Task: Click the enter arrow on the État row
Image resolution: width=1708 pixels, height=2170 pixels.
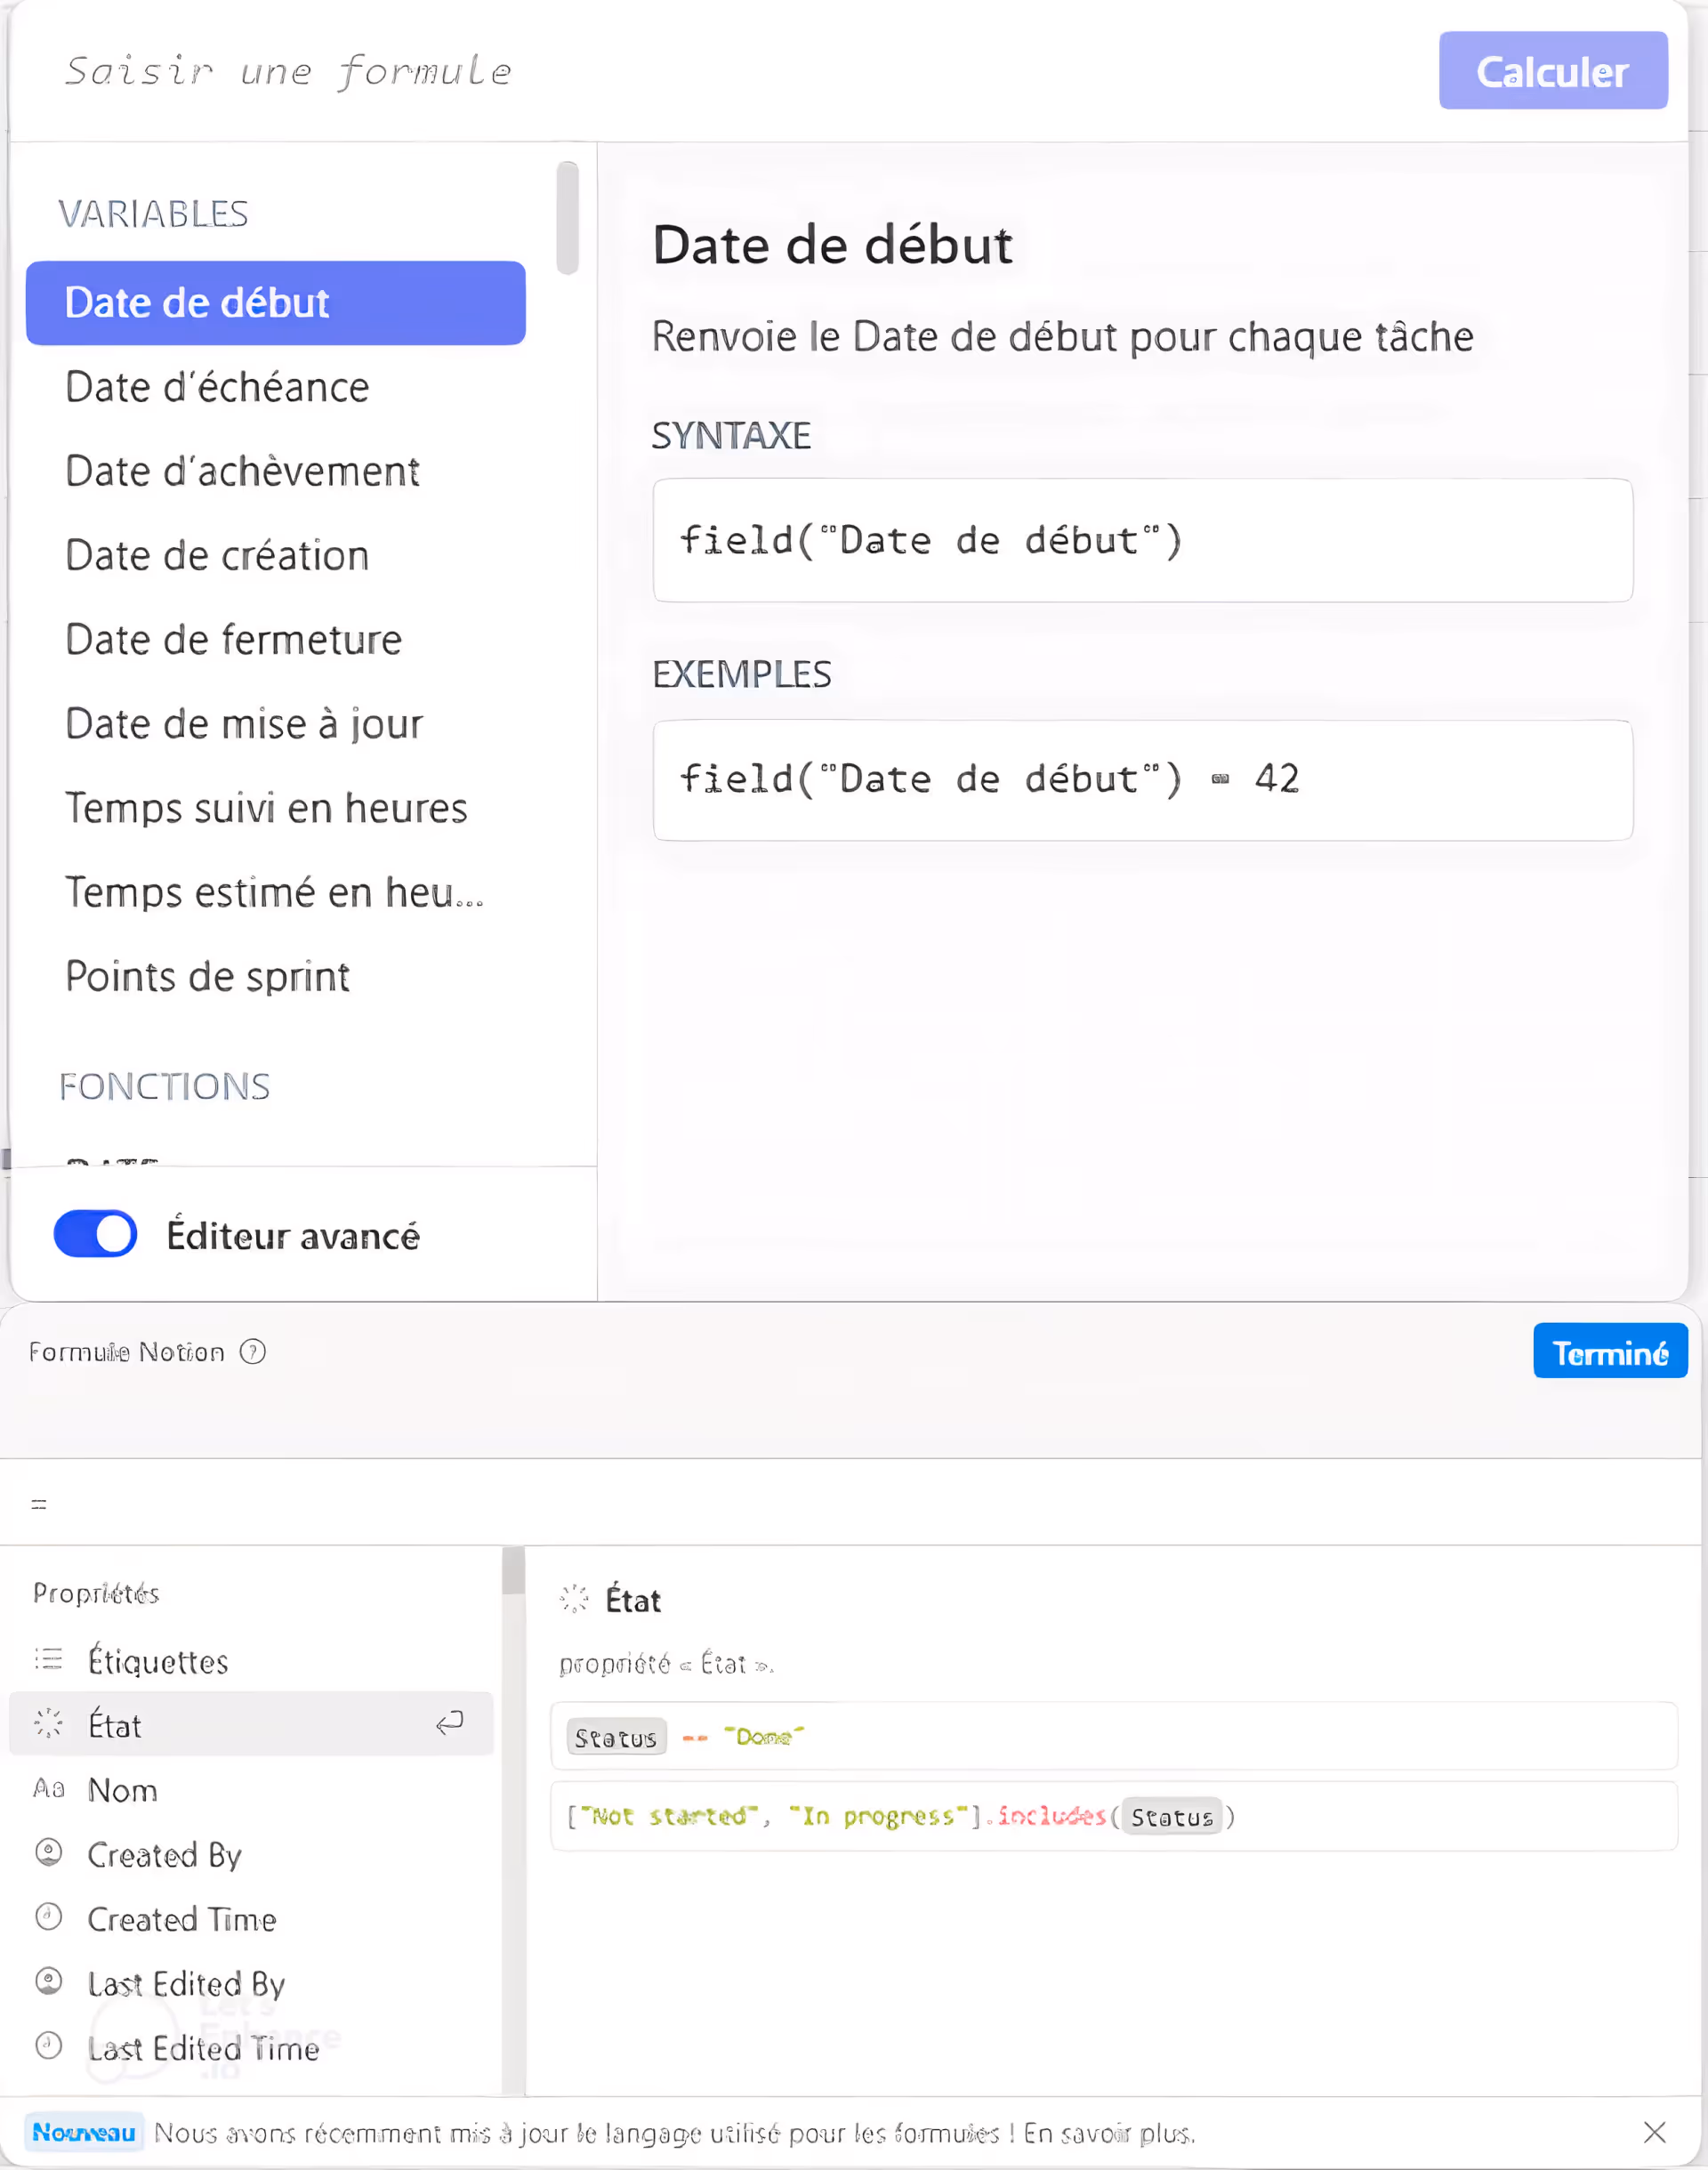Action: coord(449,1724)
